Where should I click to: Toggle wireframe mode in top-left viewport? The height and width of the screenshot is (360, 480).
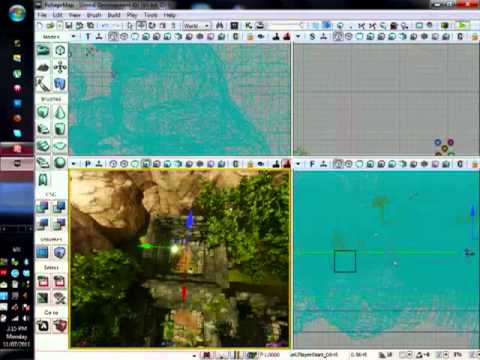point(124,36)
